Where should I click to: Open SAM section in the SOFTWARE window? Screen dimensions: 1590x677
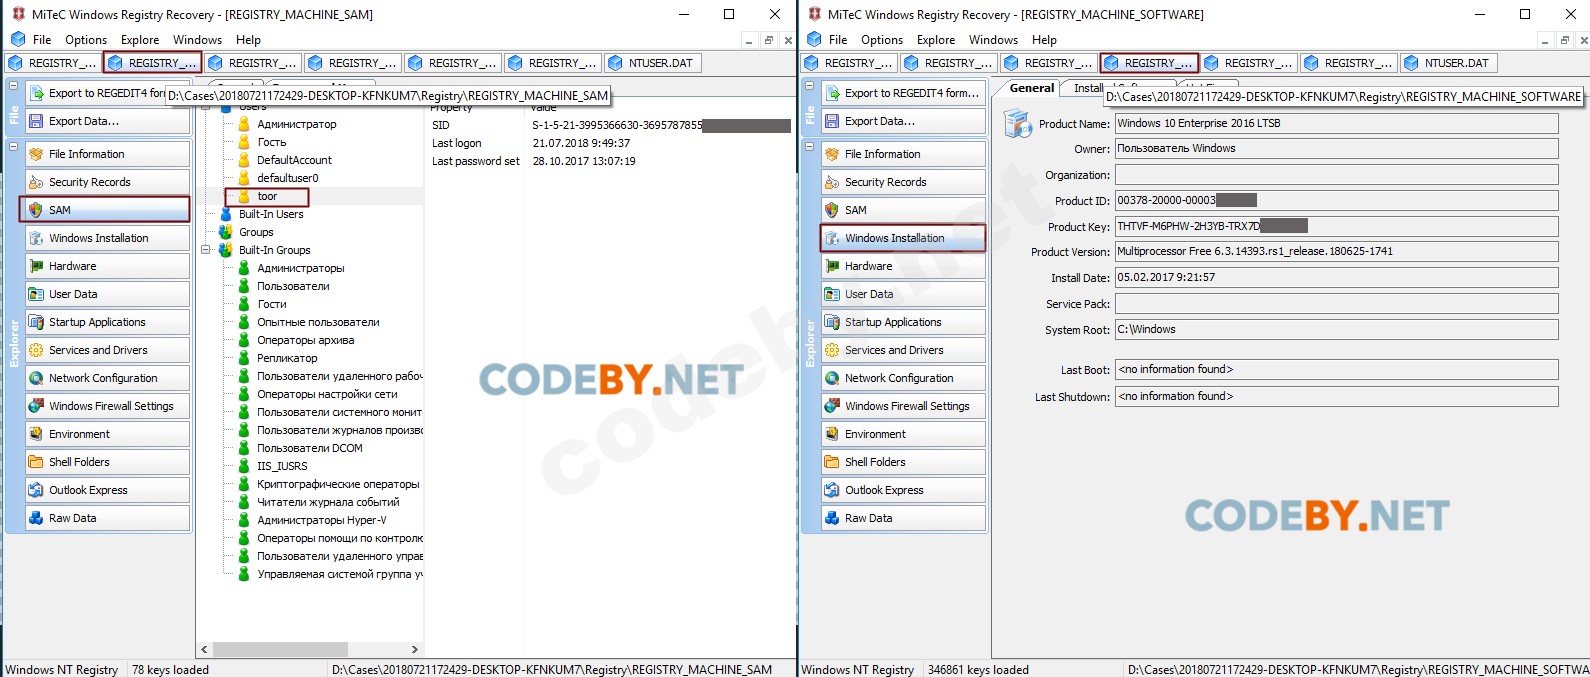tap(901, 210)
